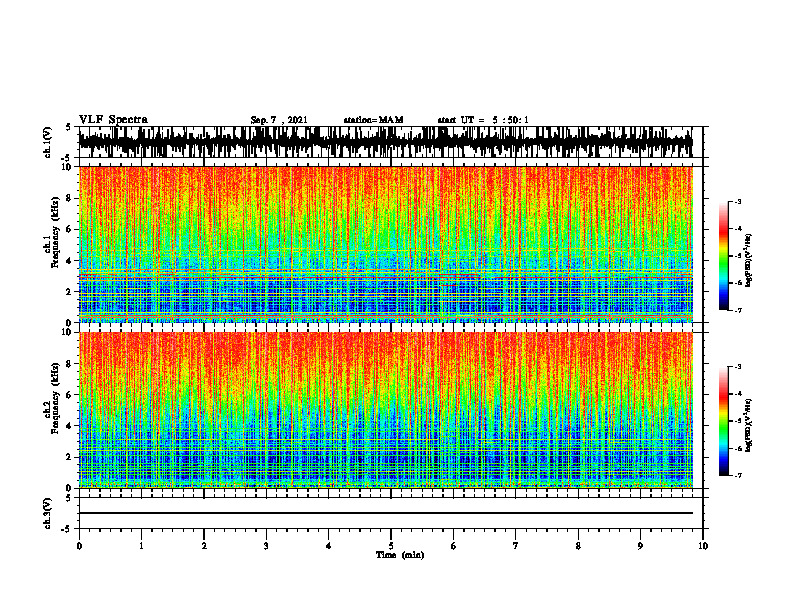Image resolution: width=792 pixels, height=612 pixels.
Task: Click the ch.1 color bar log(PSD) label
Action: pos(749,261)
